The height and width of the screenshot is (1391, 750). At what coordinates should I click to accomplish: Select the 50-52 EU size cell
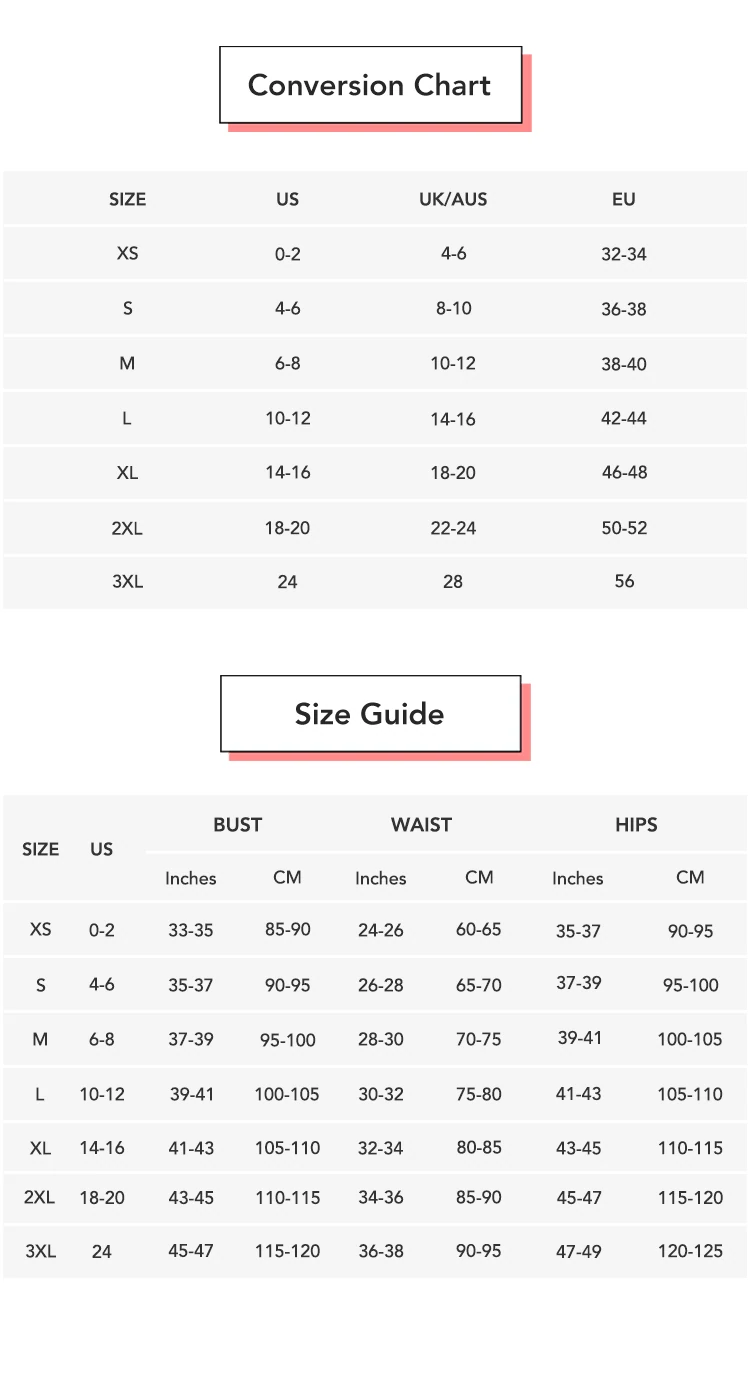[x=624, y=527]
